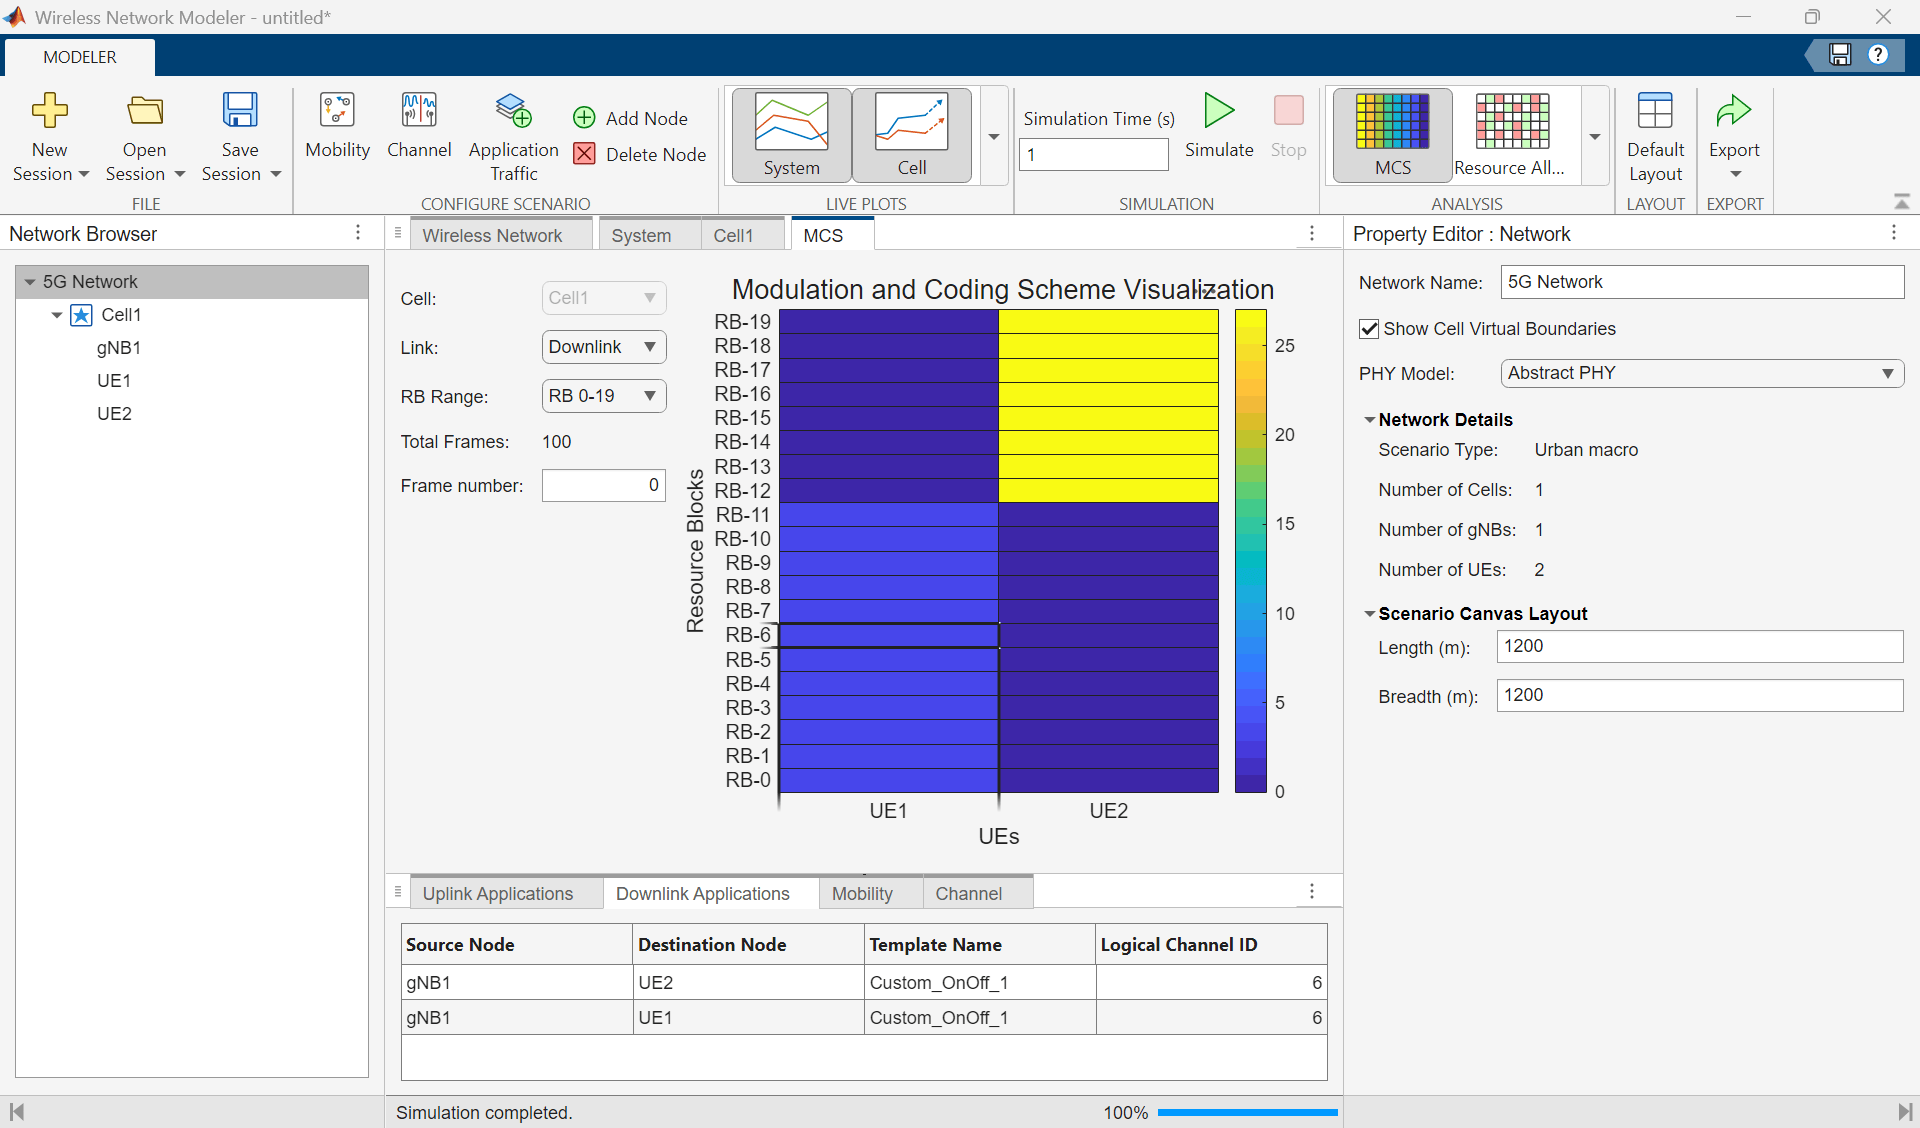
Task: Click the Save Session icon
Action: [x=240, y=111]
